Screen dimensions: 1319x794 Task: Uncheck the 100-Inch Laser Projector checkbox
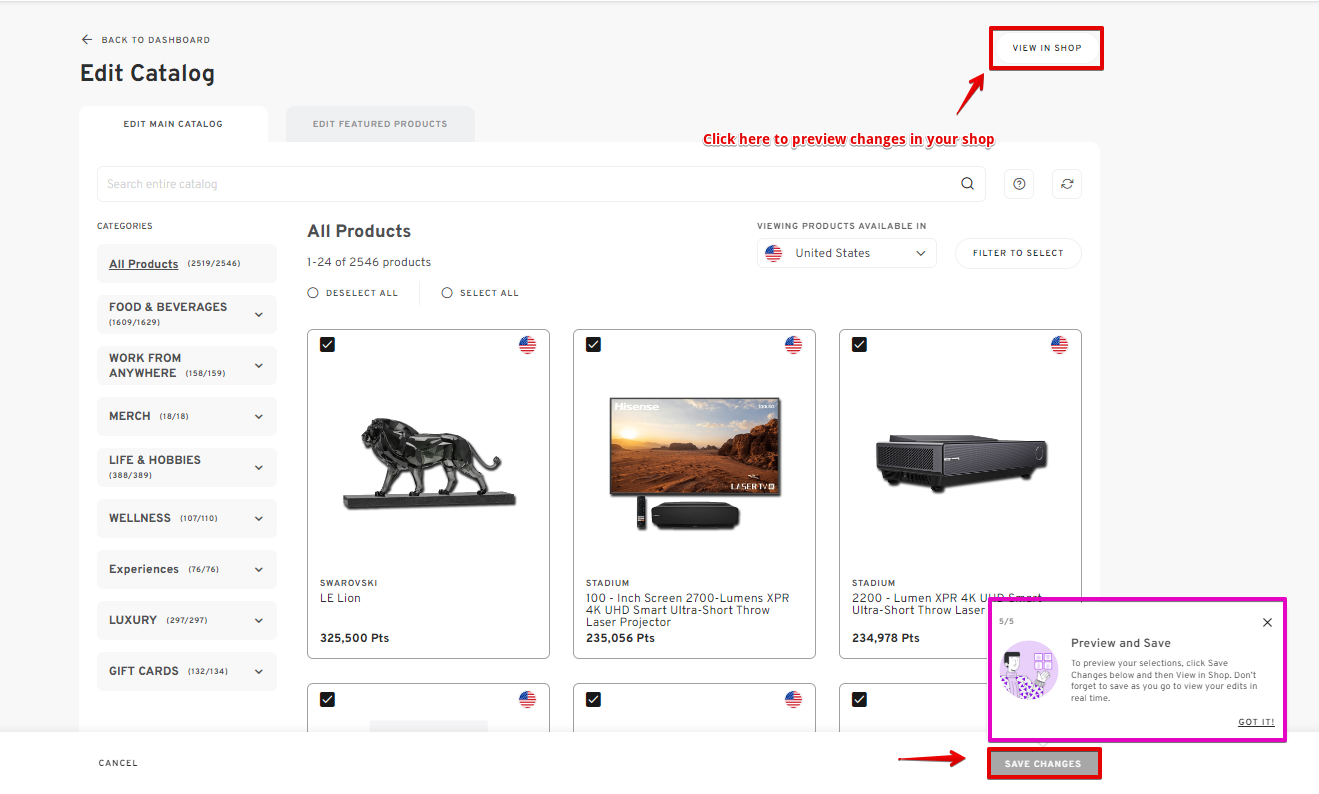pos(593,344)
